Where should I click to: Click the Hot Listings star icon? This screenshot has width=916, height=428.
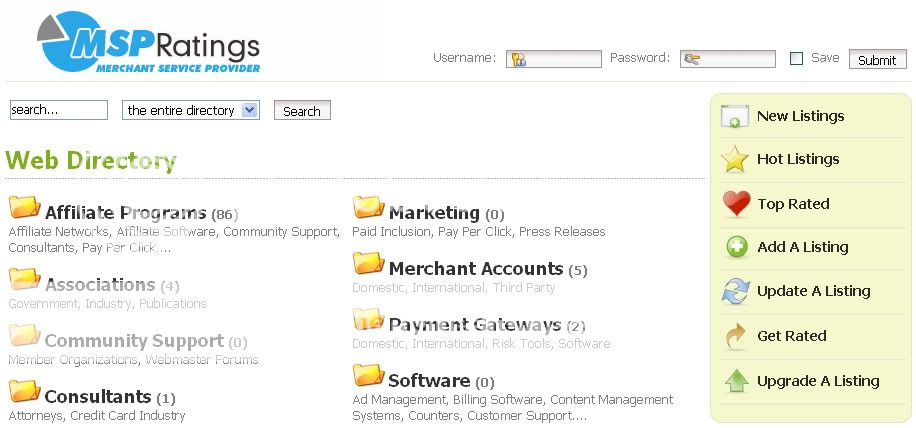[735, 159]
